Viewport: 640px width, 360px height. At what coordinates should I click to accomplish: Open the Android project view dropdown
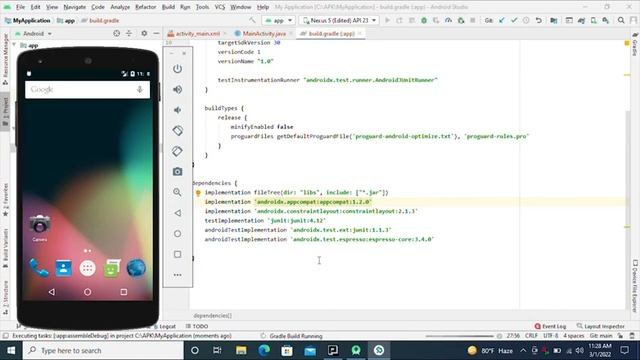pos(33,33)
